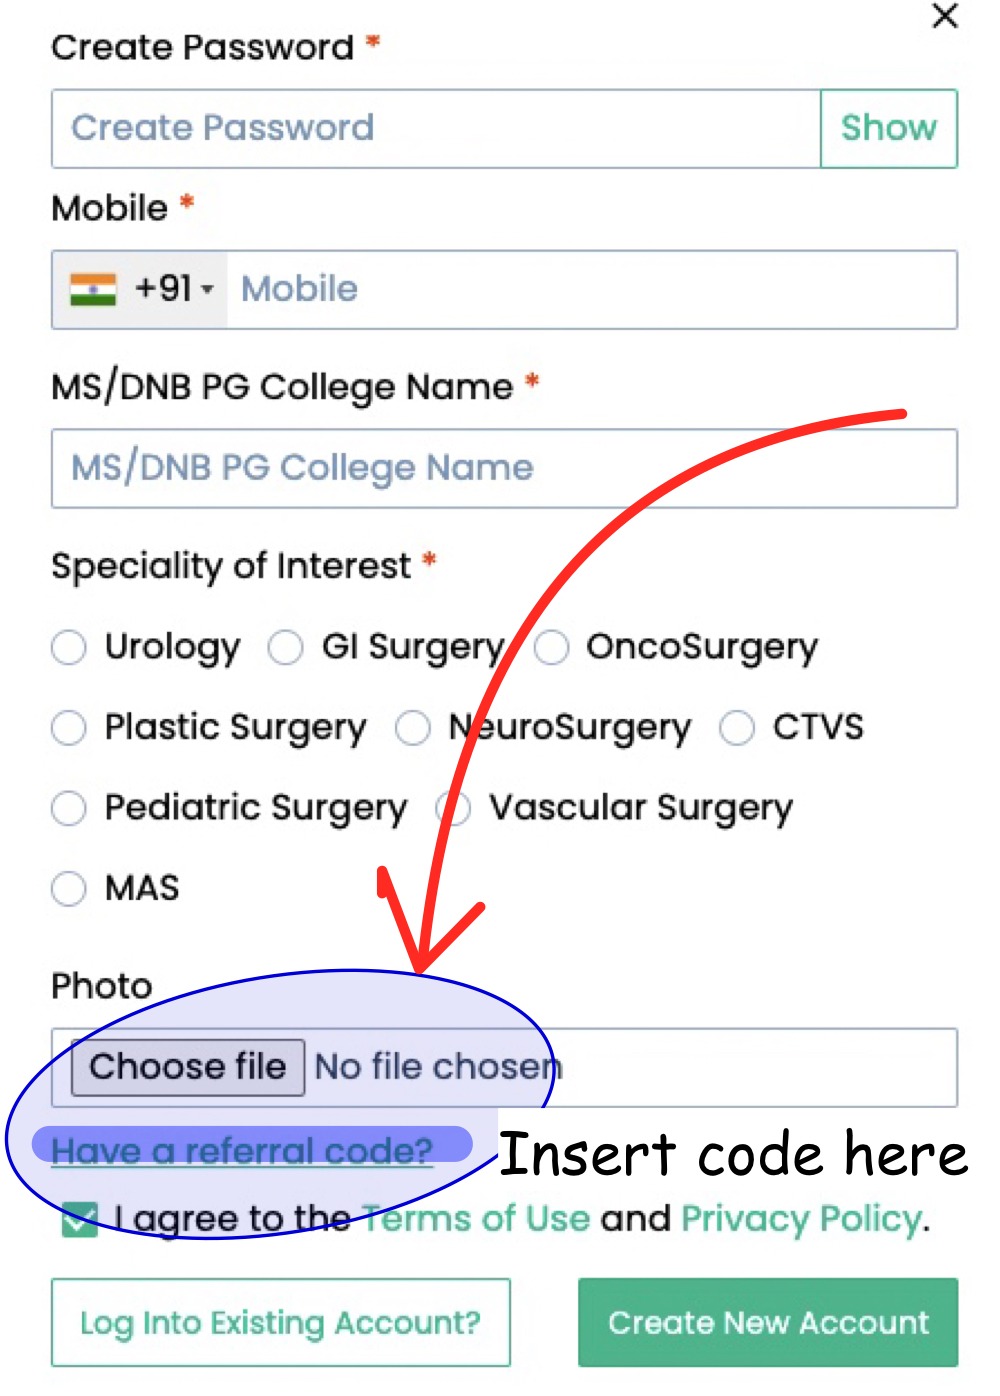The height and width of the screenshot is (1396, 1000).
Task: Select NeuroSurgery as speciality
Action: (412, 727)
